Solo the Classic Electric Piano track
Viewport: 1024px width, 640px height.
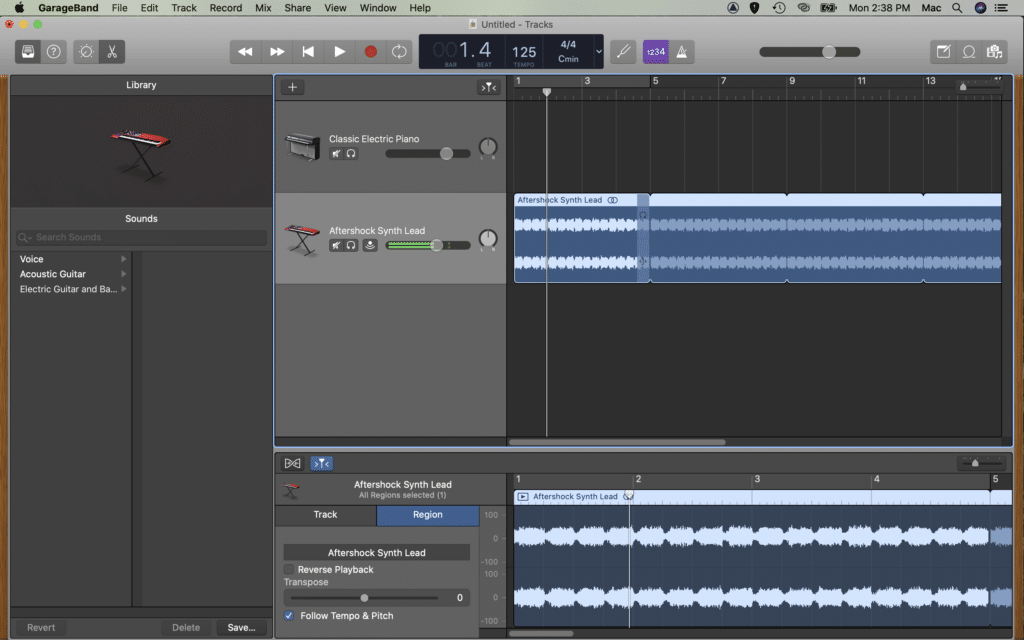[x=351, y=153]
